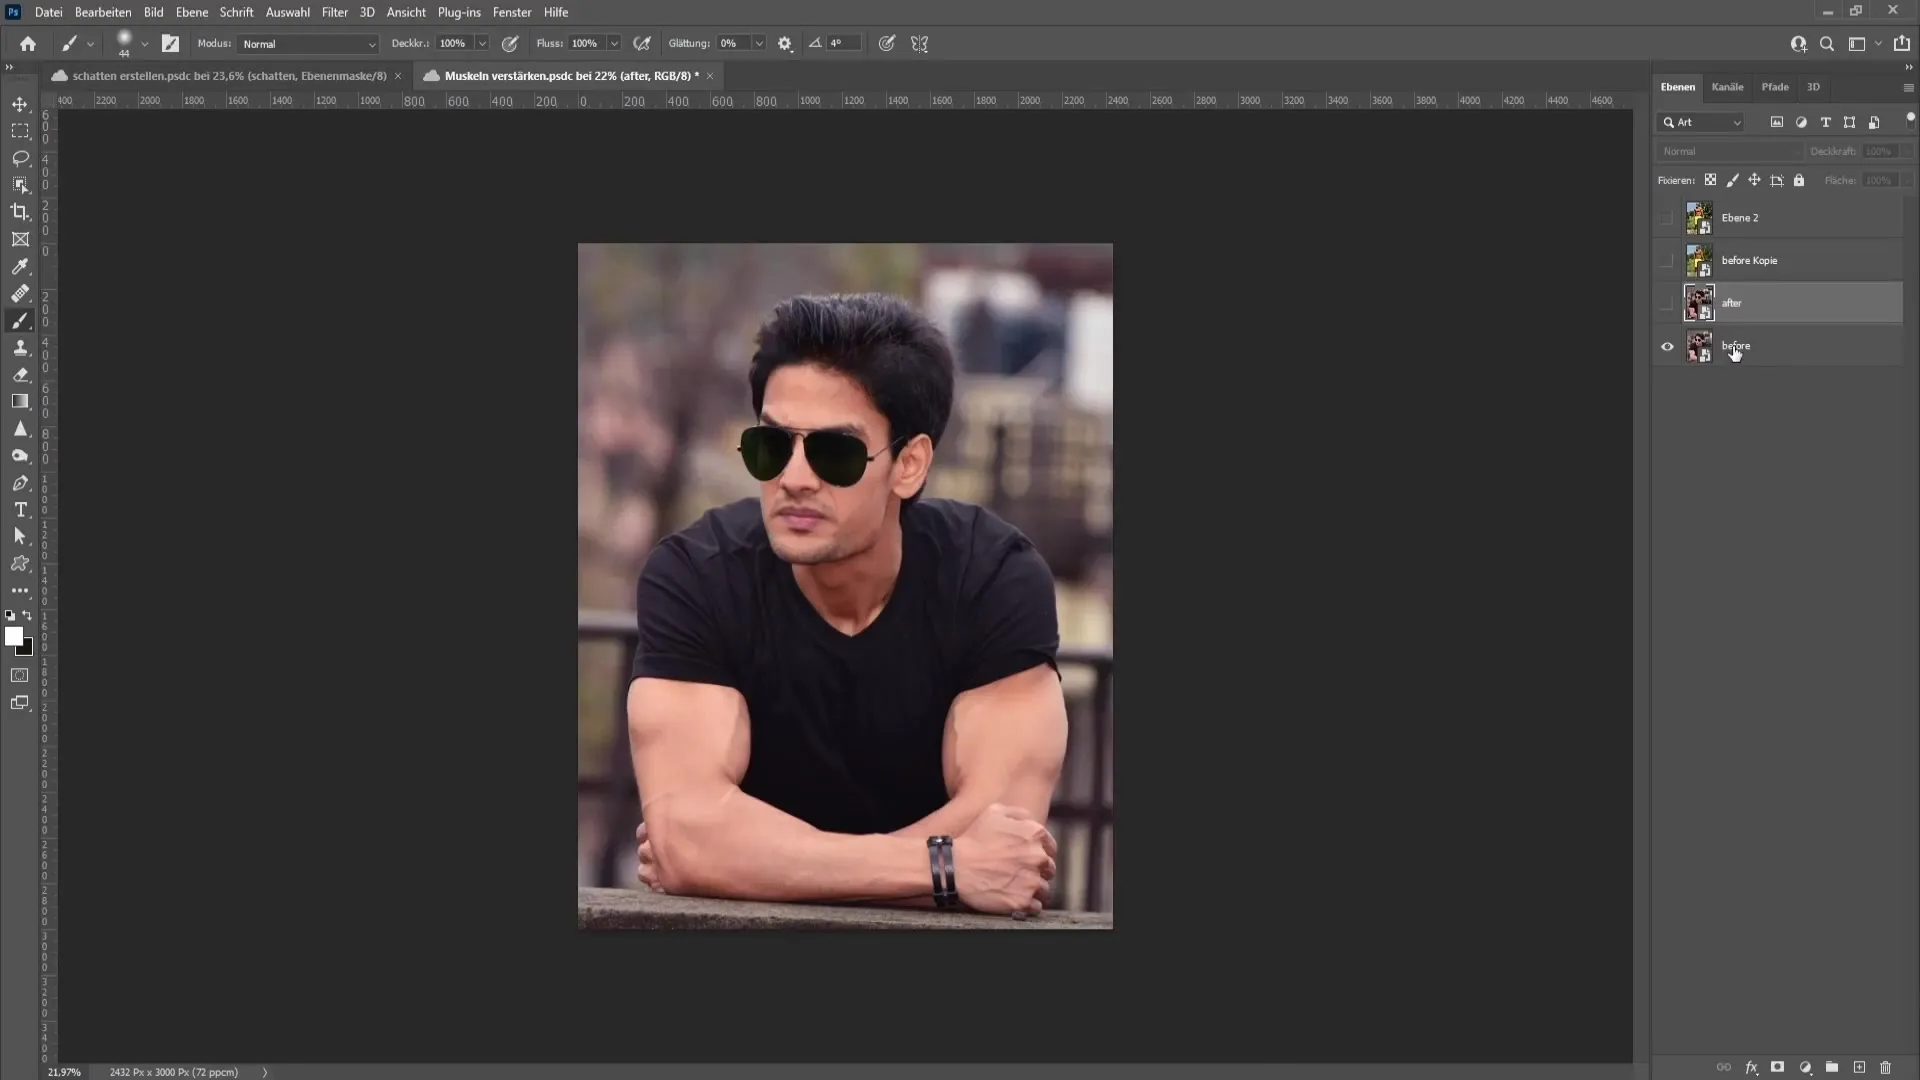Toggle visibility of 'before' layer
The image size is (1920, 1080).
click(x=1668, y=345)
